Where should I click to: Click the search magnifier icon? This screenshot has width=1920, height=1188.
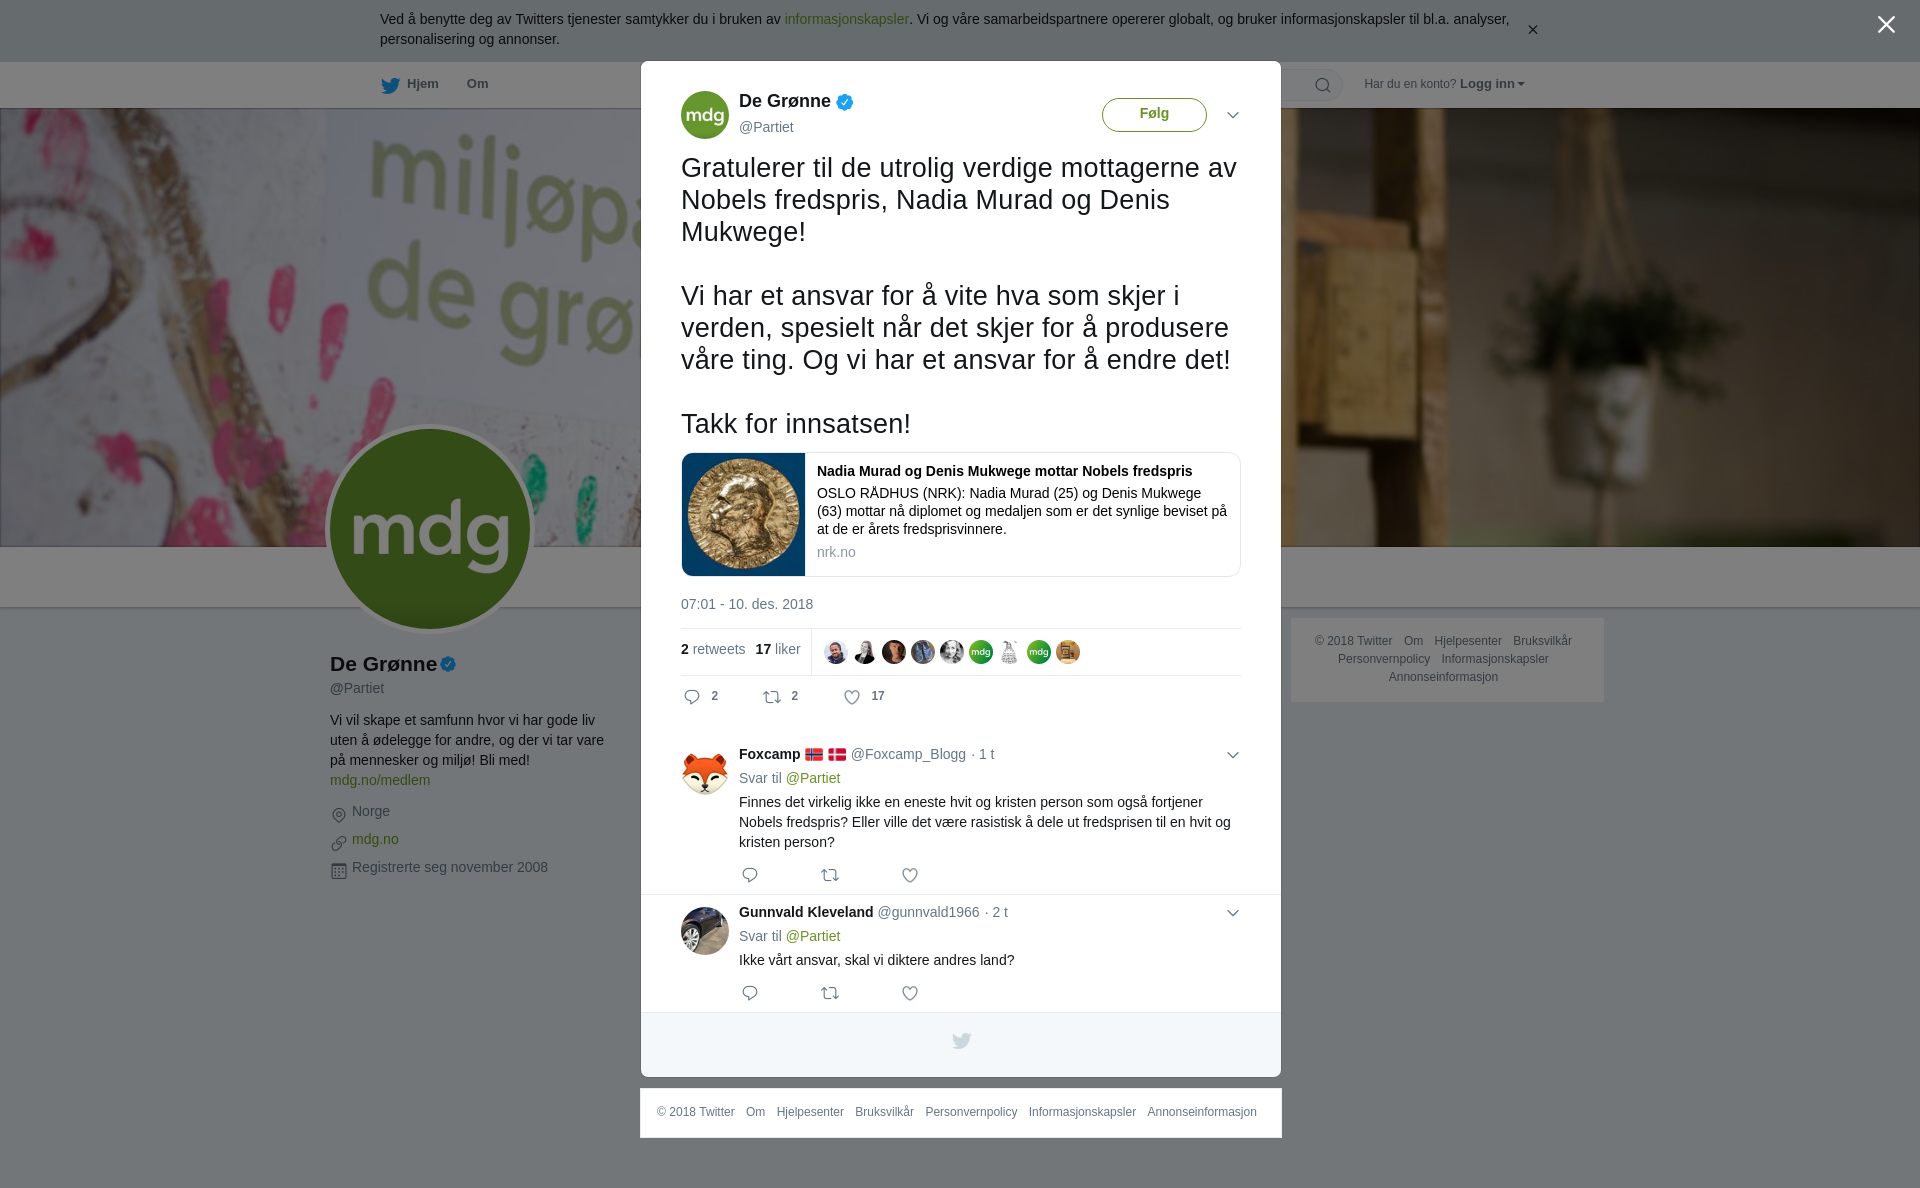(x=1323, y=85)
